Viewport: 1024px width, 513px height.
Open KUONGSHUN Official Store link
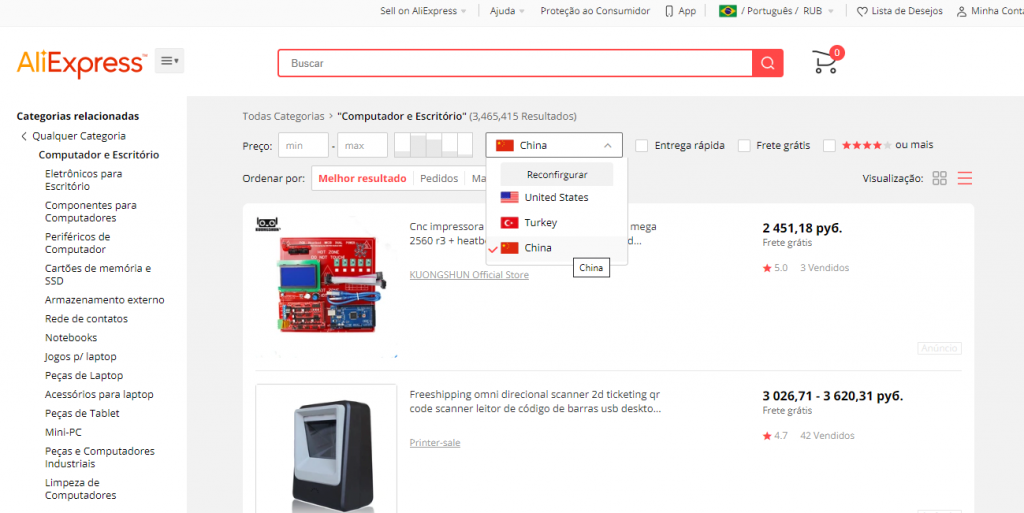469,275
